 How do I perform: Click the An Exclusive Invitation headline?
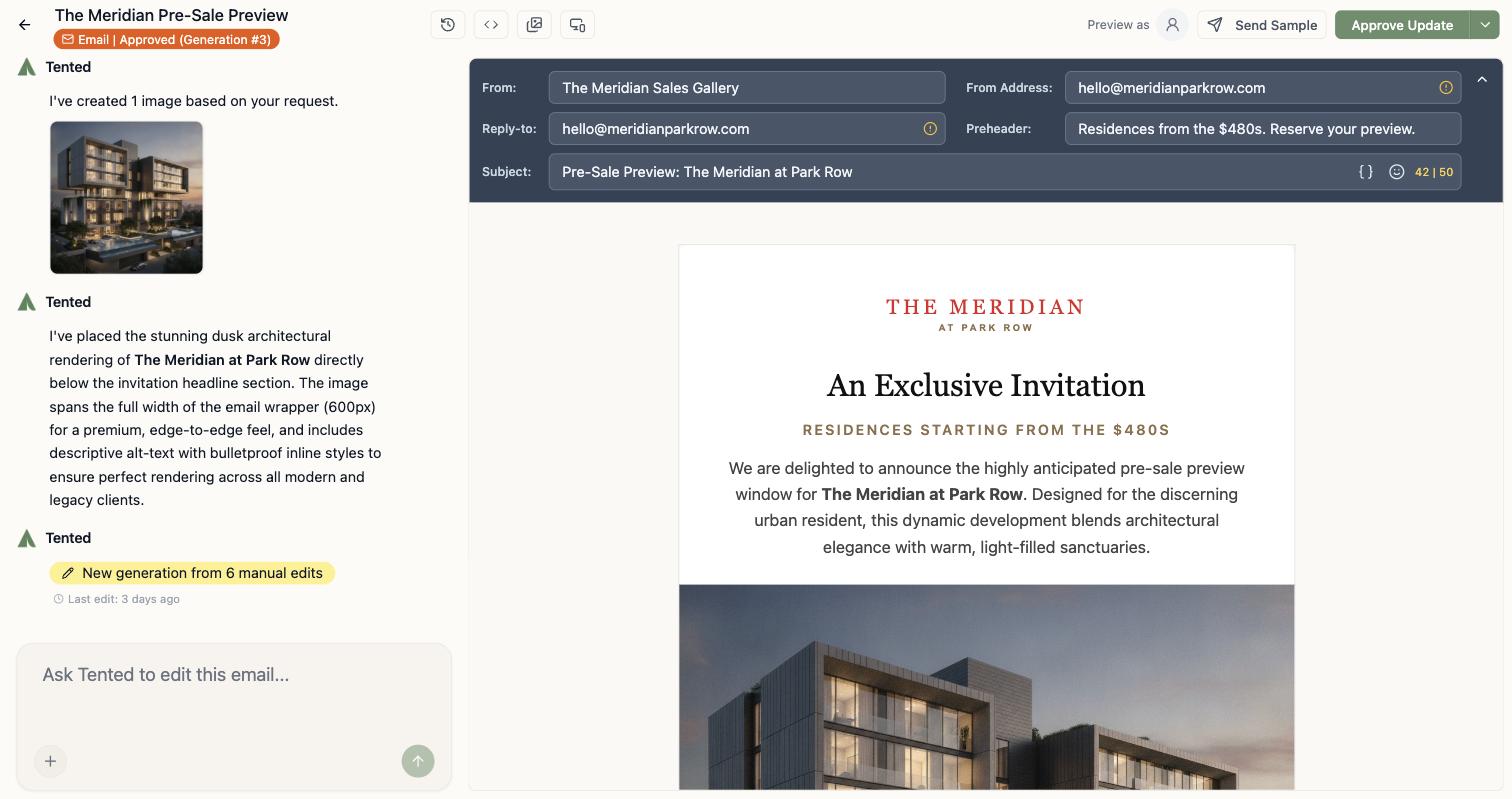(x=986, y=386)
